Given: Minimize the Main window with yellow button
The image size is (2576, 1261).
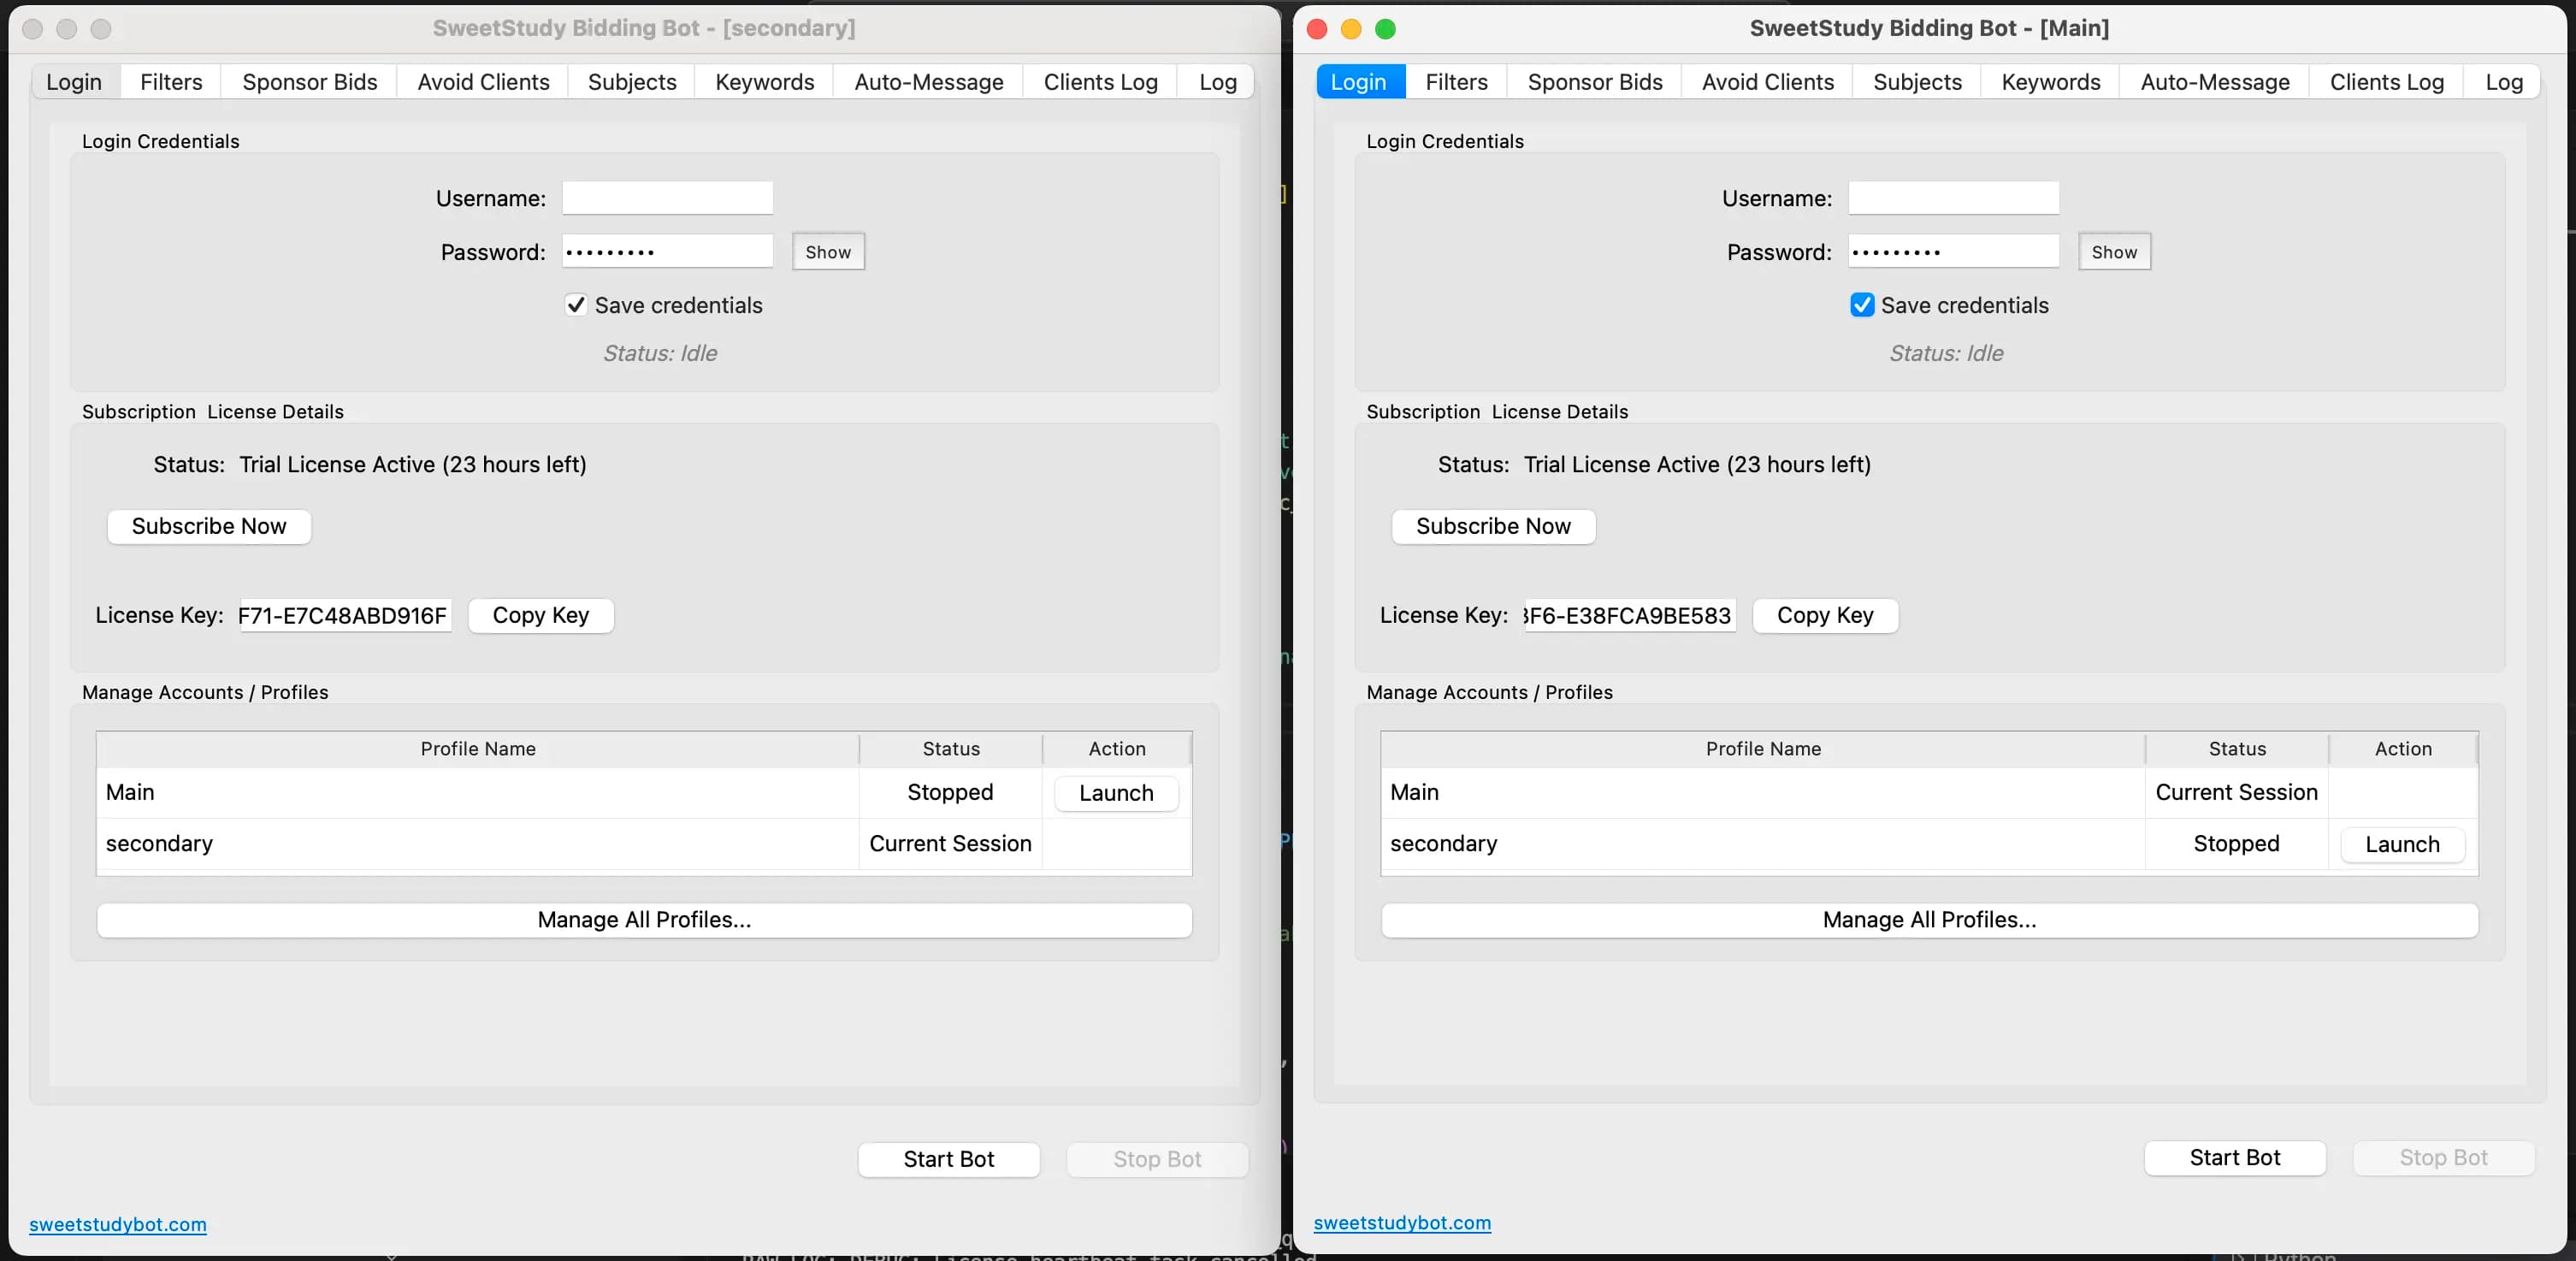Looking at the screenshot, I should [x=1351, y=29].
